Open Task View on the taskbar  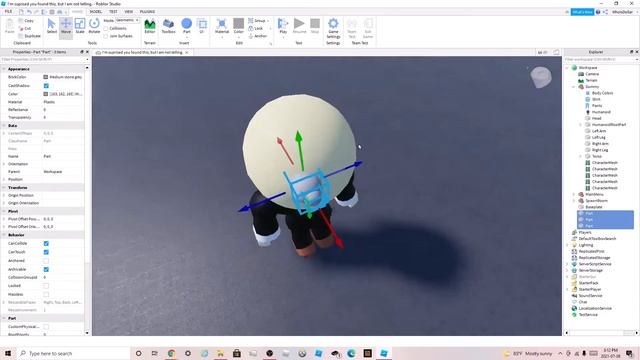[155, 353]
